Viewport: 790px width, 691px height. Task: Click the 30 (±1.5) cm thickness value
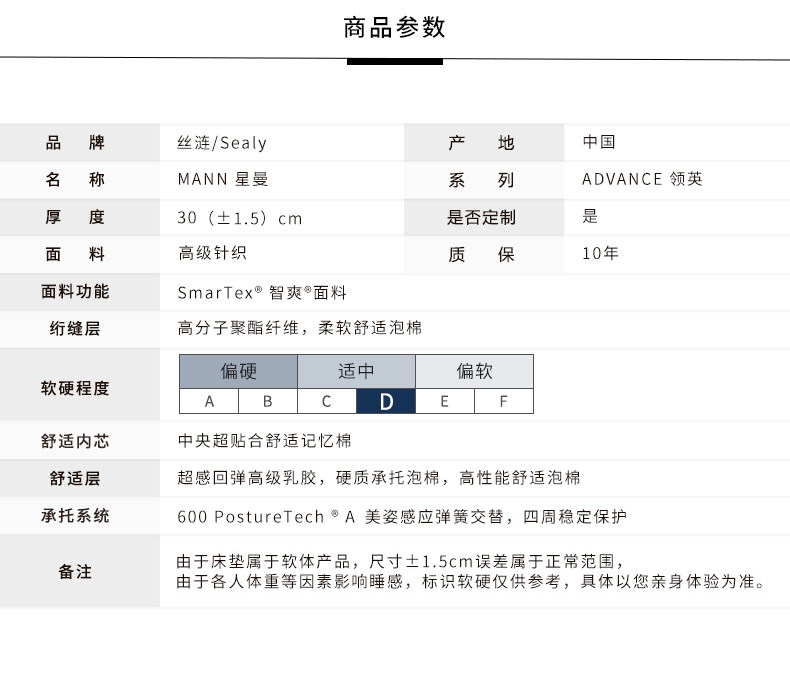[x=240, y=218]
